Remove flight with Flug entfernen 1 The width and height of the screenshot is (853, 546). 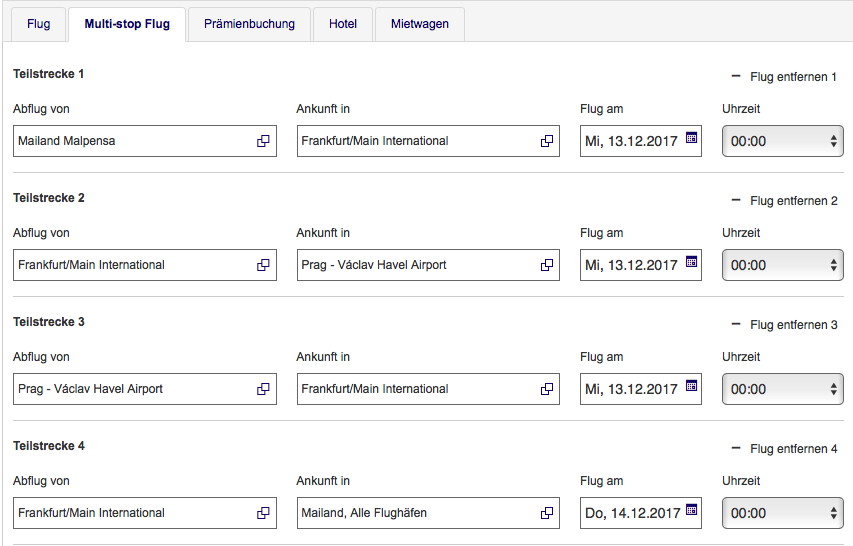[784, 77]
